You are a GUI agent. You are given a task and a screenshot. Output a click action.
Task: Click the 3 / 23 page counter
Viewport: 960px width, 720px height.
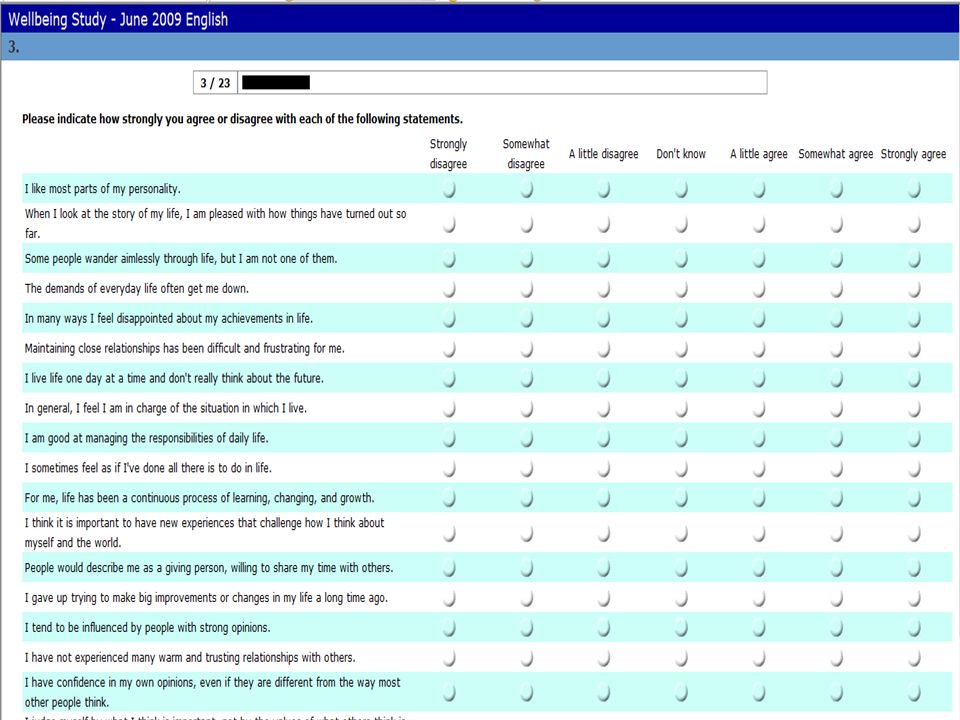(x=215, y=83)
